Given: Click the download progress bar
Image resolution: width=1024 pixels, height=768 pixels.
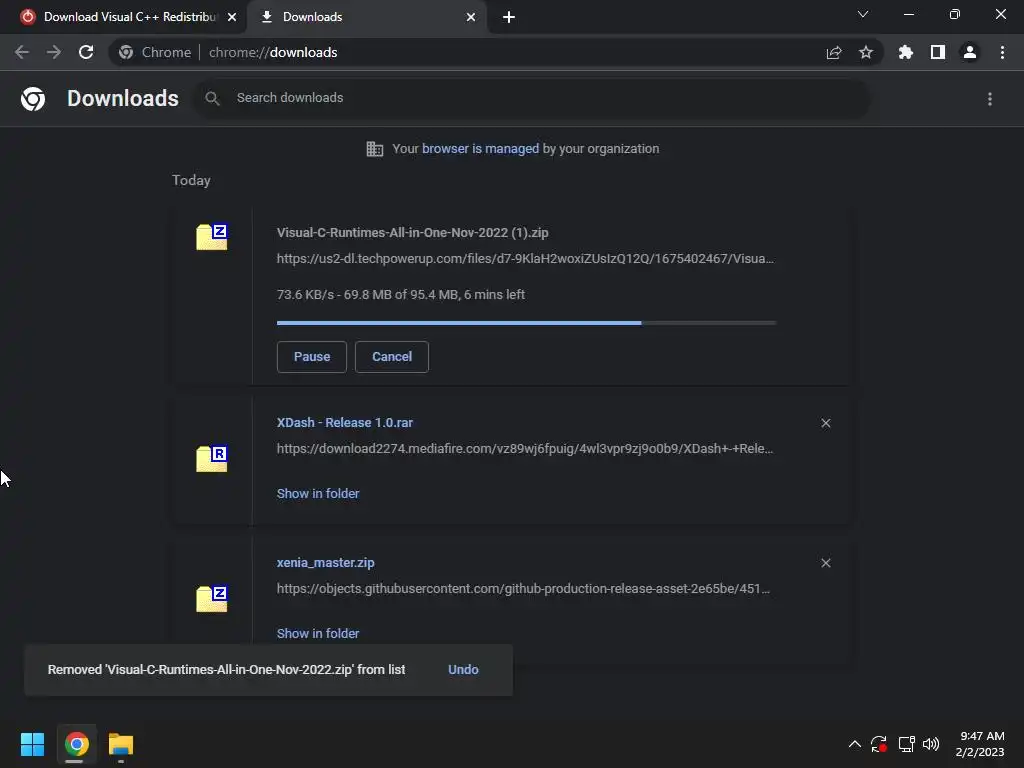Looking at the screenshot, I should pyautogui.click(x=526, y=323).
